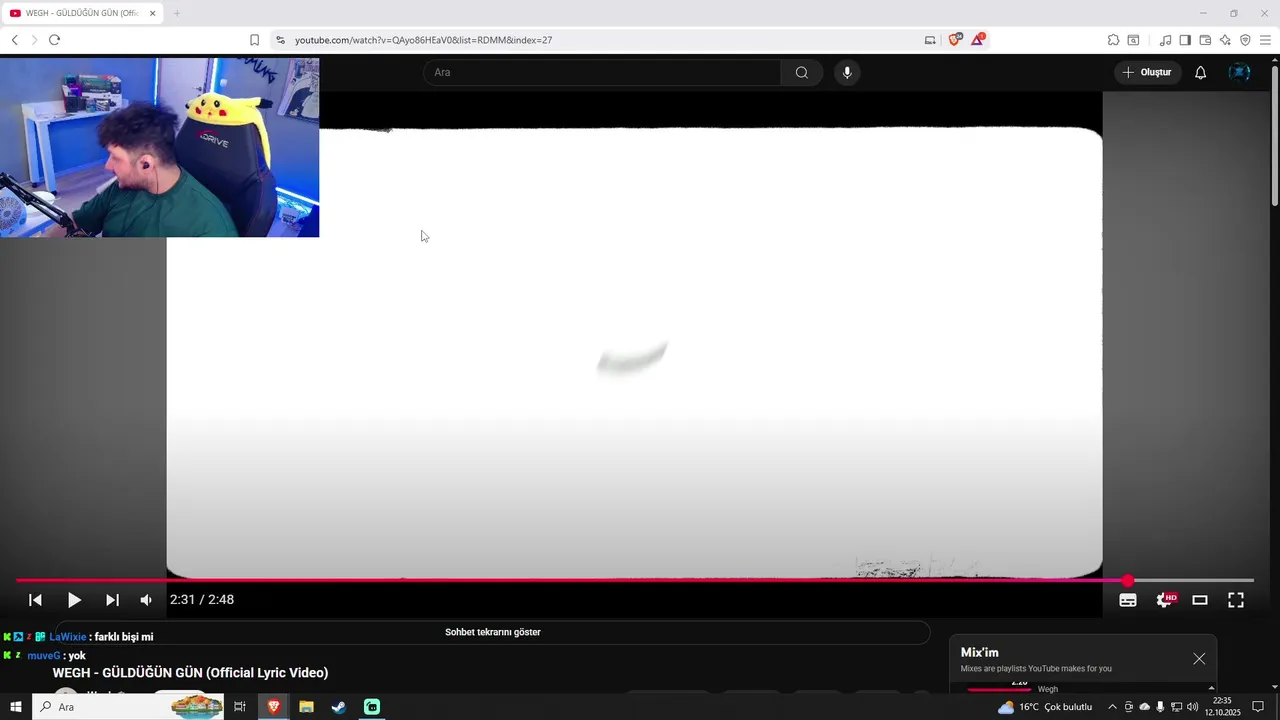Open File Explorer from the taskbar
This screenshot has height=720, width=1280.
point(306,707)
